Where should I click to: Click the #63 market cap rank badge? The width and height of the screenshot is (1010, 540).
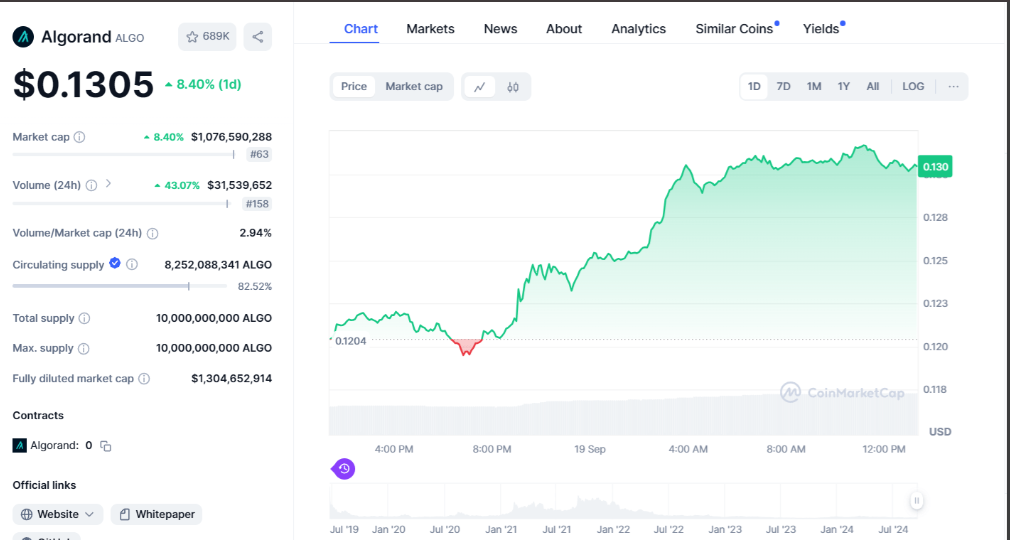[259, 155]
